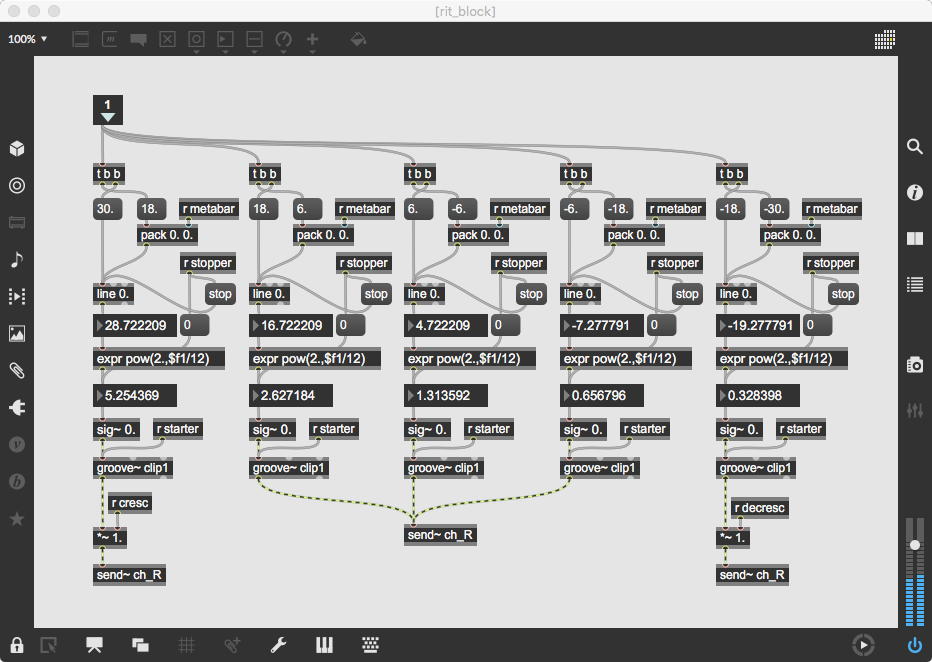Open a new patcher view icon
The height and width of the screenshot is (662, 932).
click(x=48, y=645)
